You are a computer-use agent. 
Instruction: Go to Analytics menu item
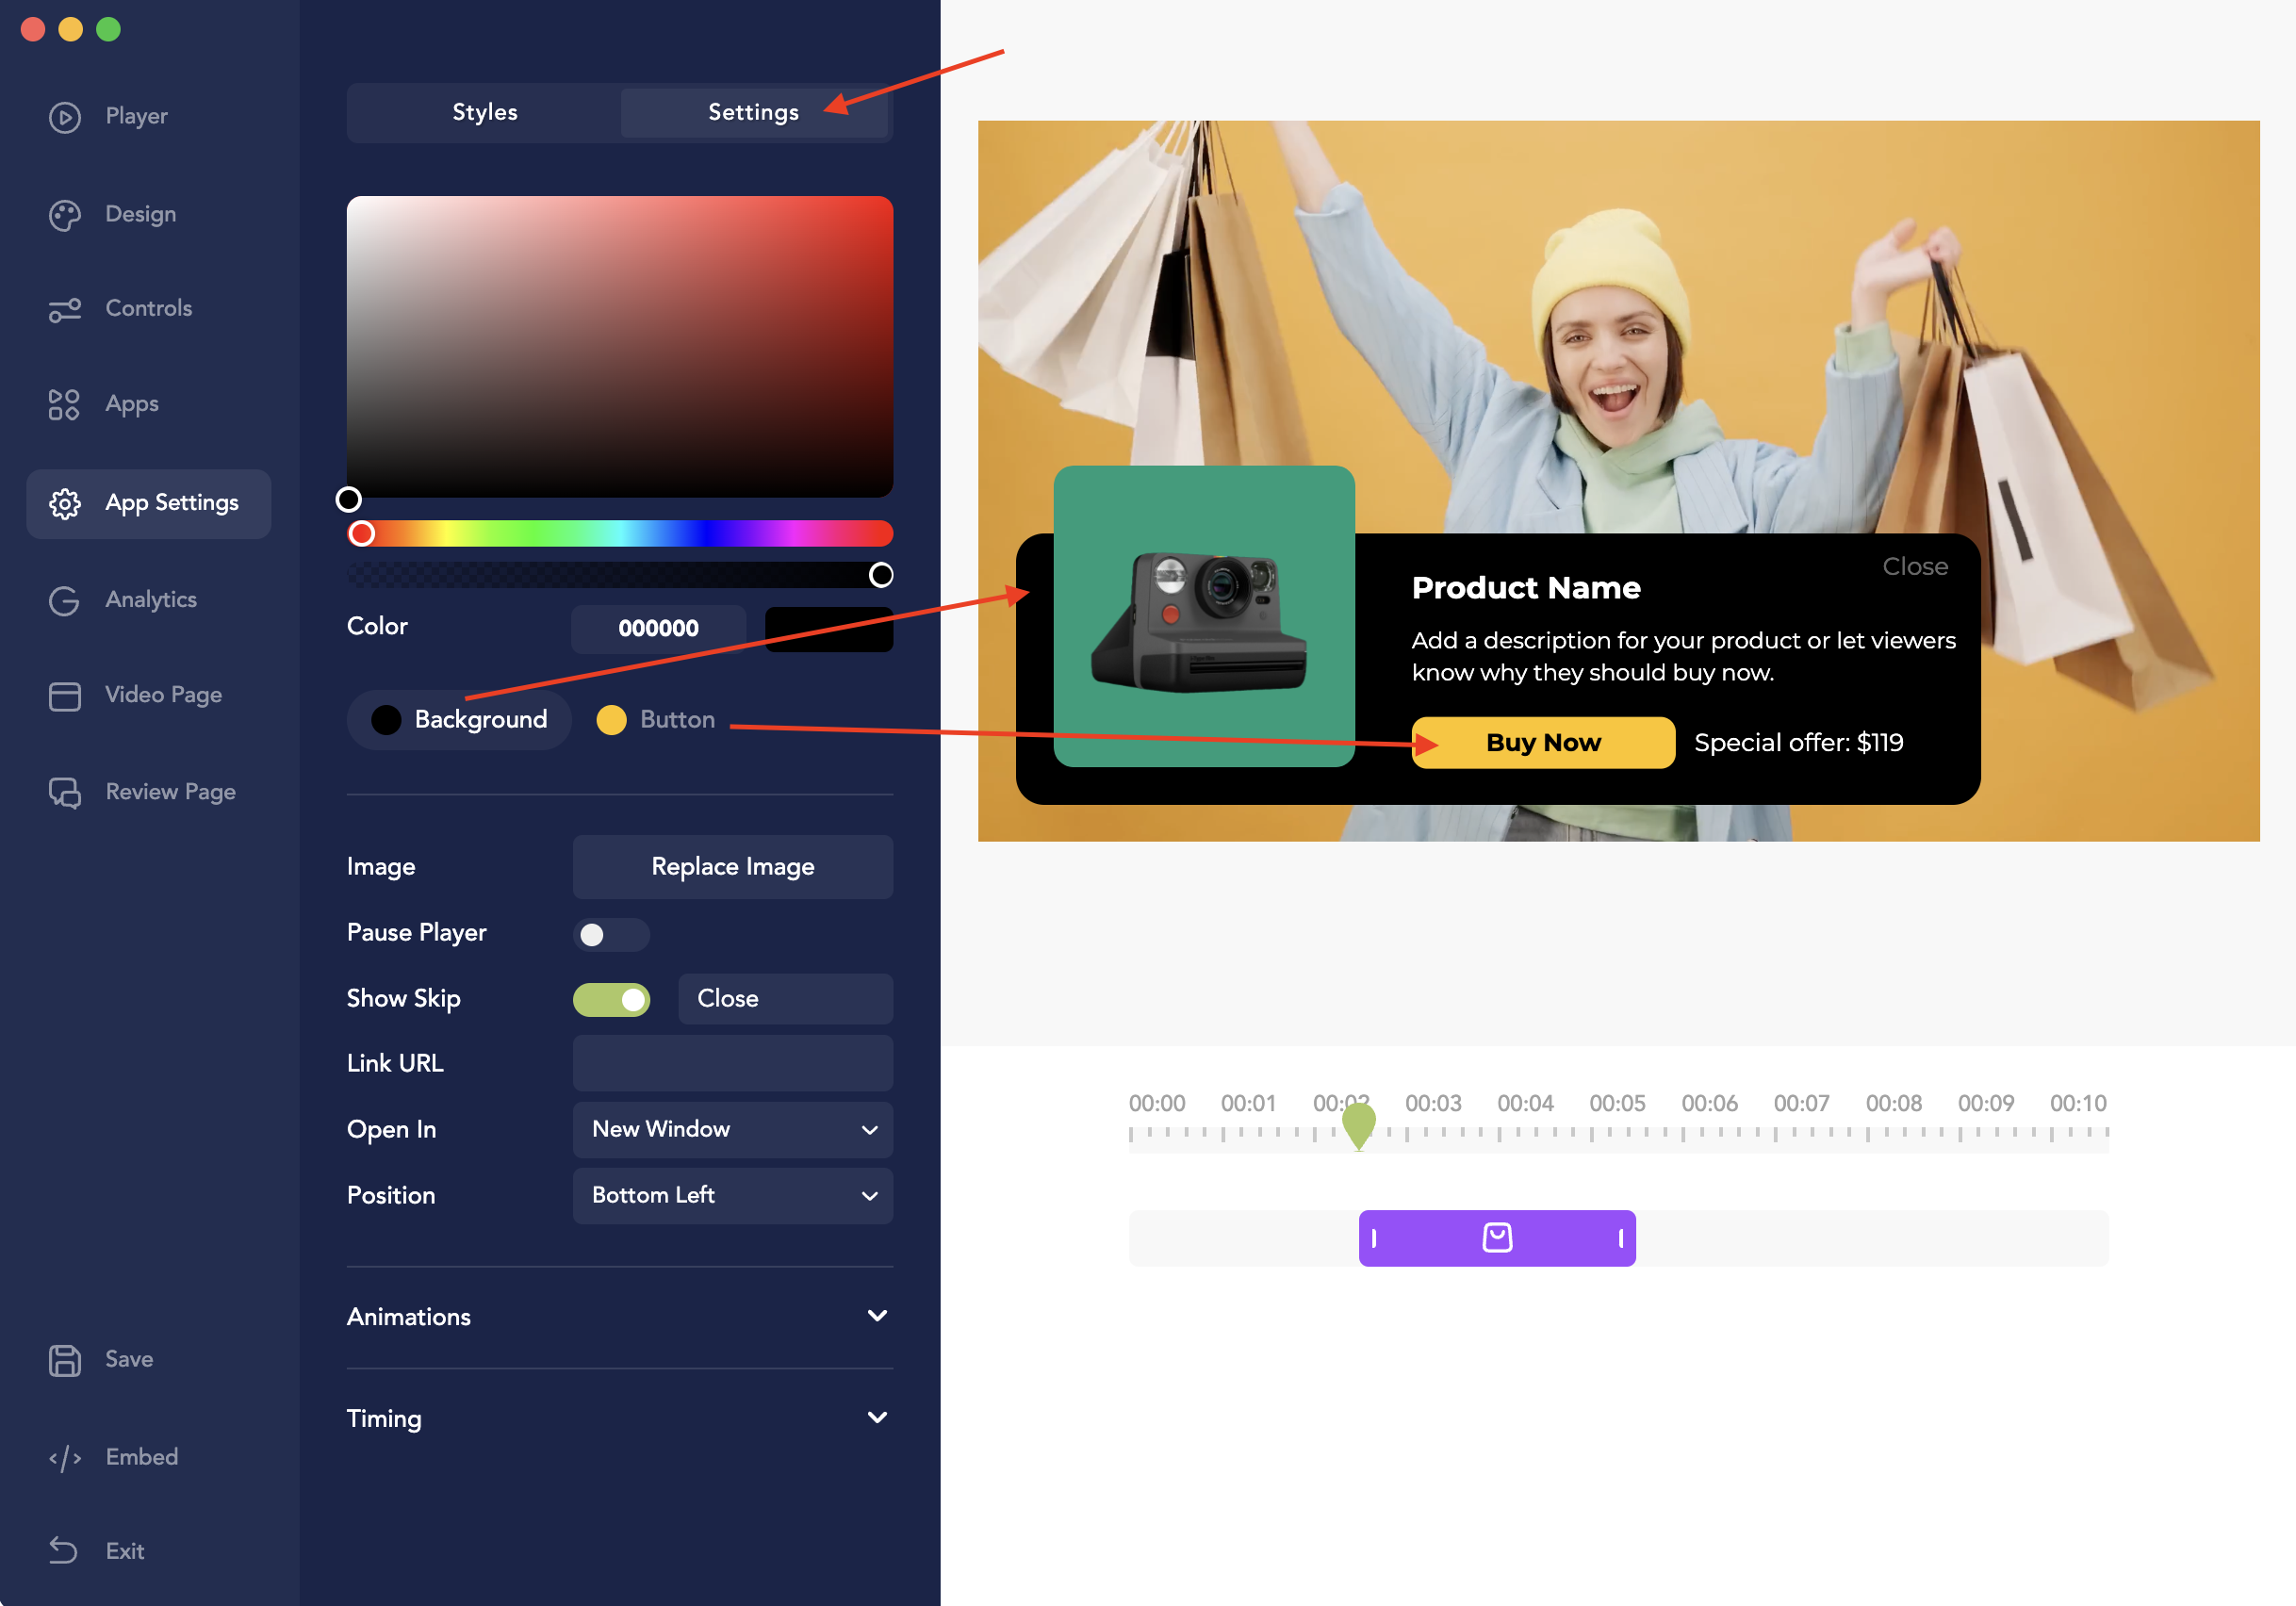151,599
